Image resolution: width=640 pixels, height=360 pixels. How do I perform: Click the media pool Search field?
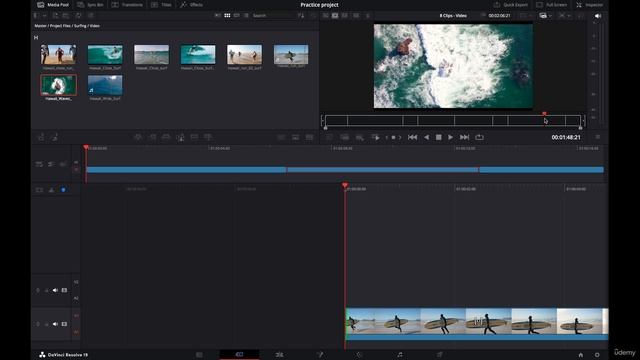tap(273, 16)
